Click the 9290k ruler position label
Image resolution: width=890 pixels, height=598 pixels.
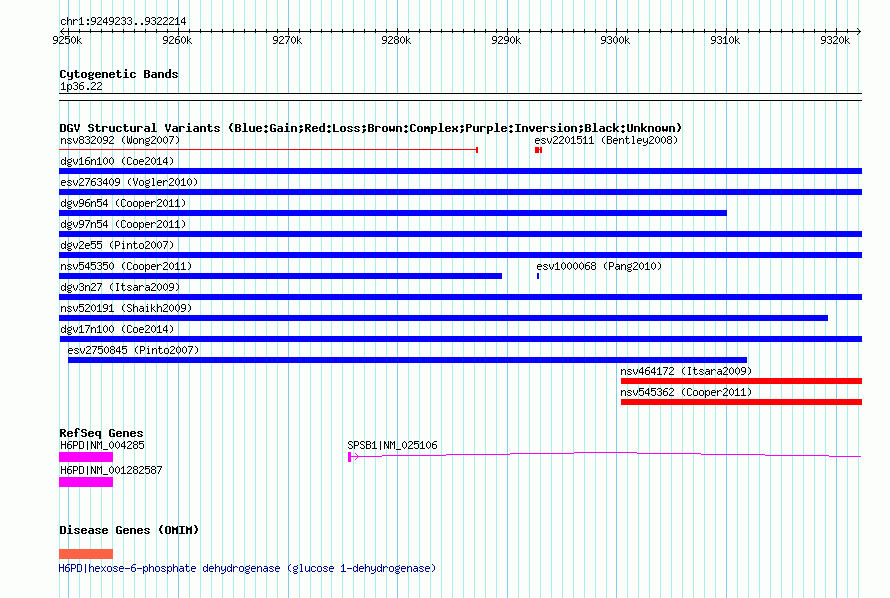[x=506, y=40]
